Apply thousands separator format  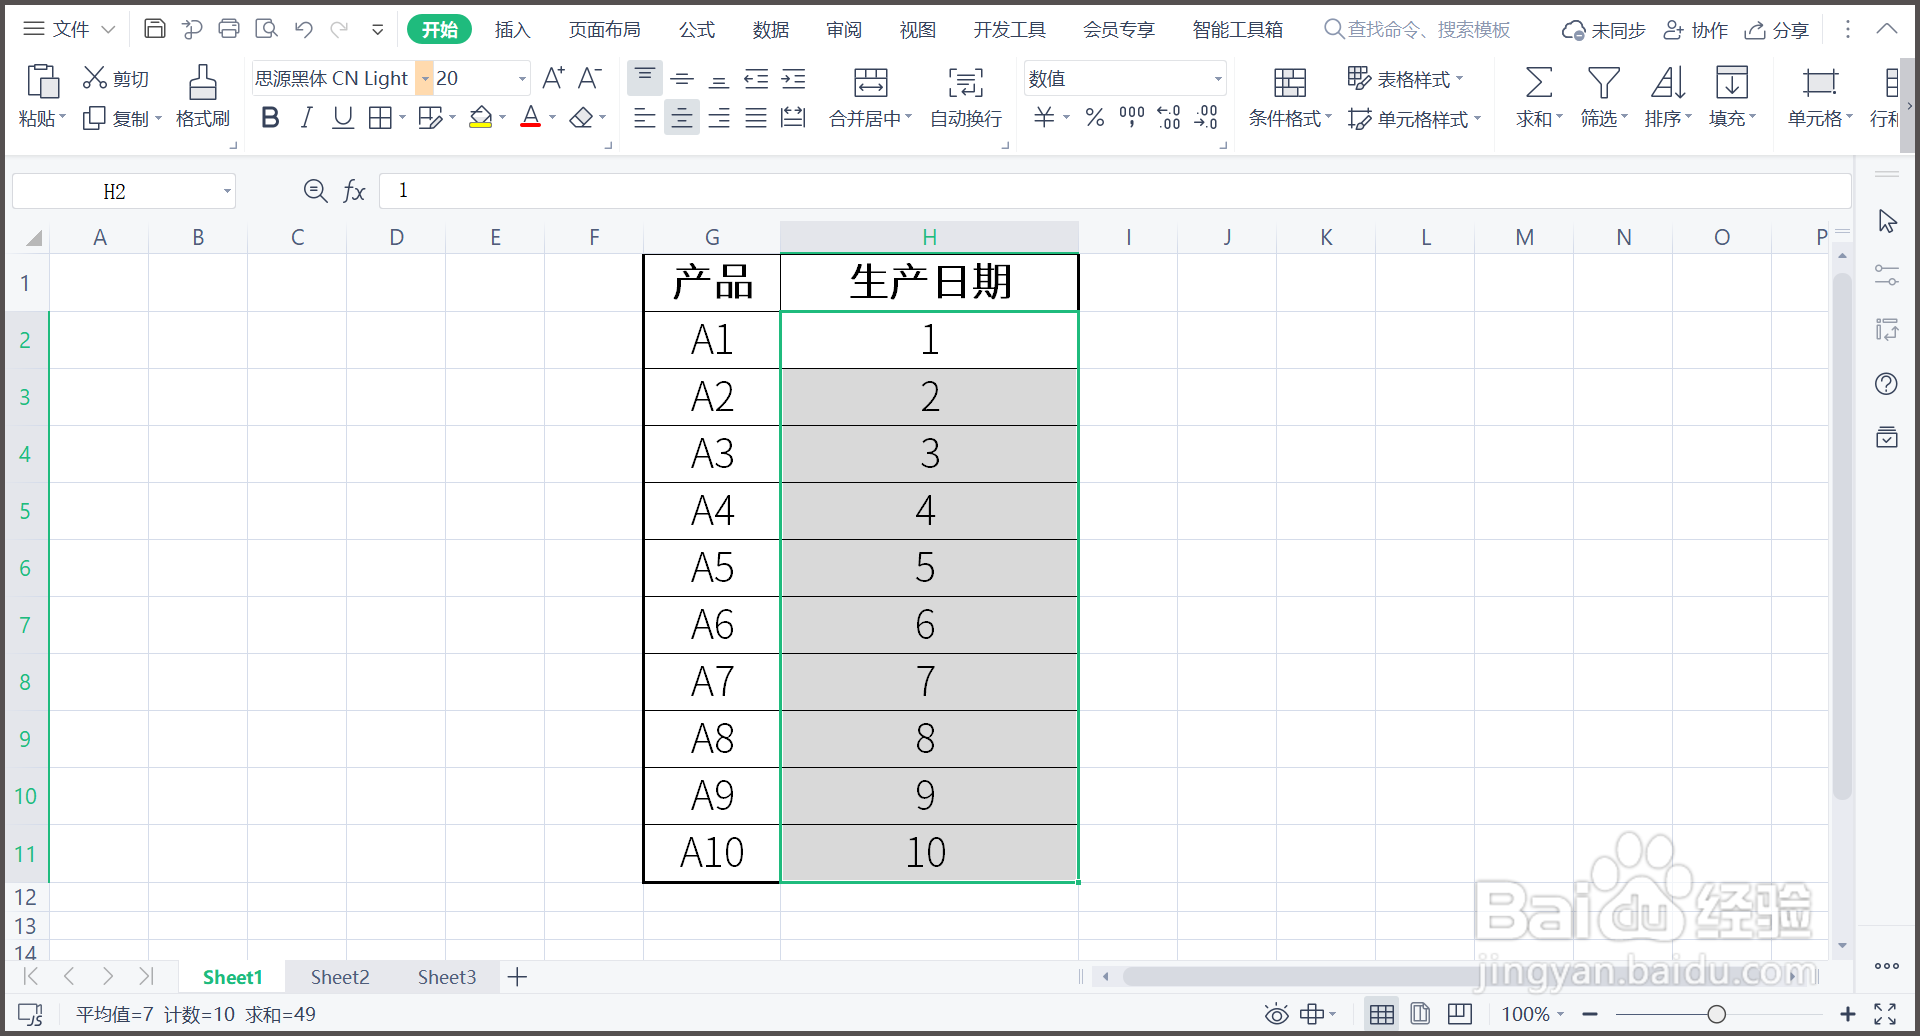pyautogui.click(x=1132, y=118)
